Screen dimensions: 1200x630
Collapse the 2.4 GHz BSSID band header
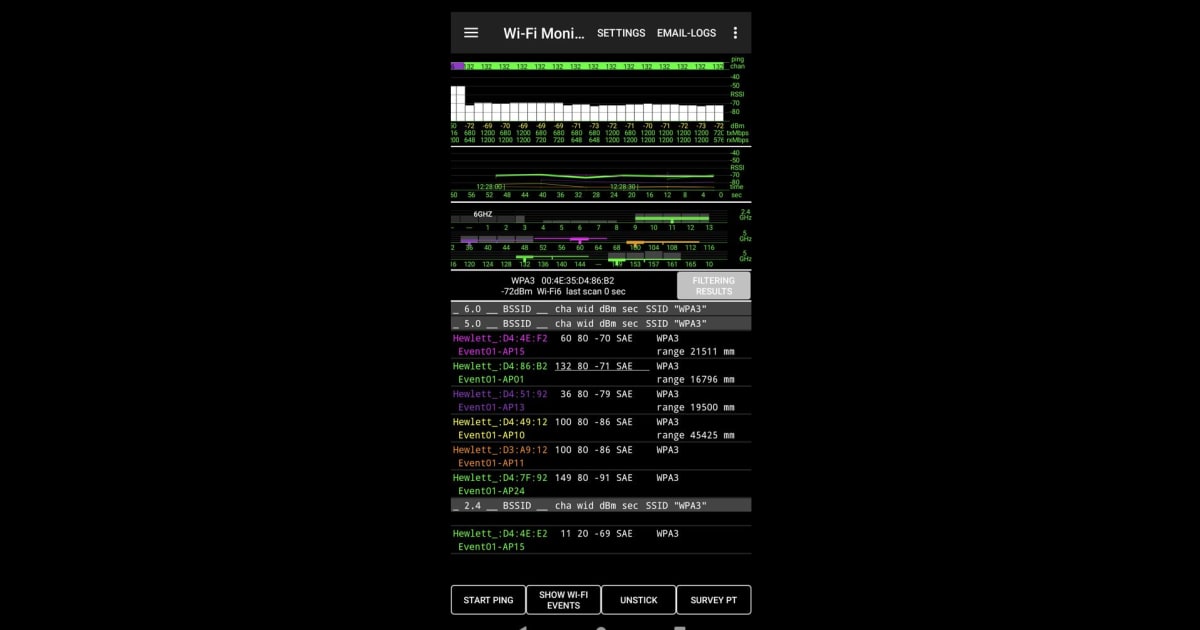click(600, 505)
